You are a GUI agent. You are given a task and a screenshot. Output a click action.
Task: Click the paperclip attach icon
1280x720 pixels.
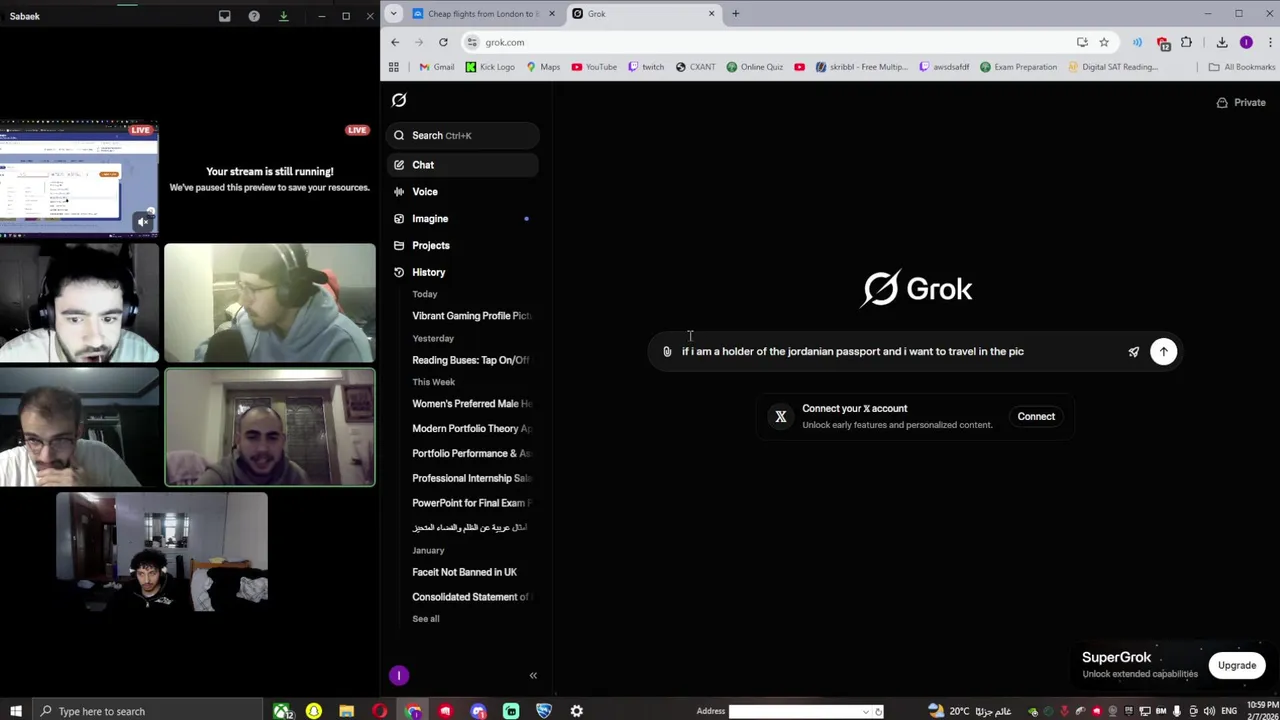(x=667, y=352)
